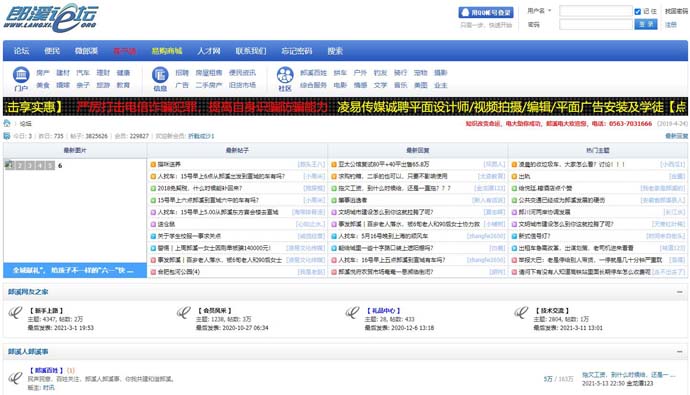Open the 美食 category link
The width and height of the screenshot is (690, 395).
click(43, 85)
